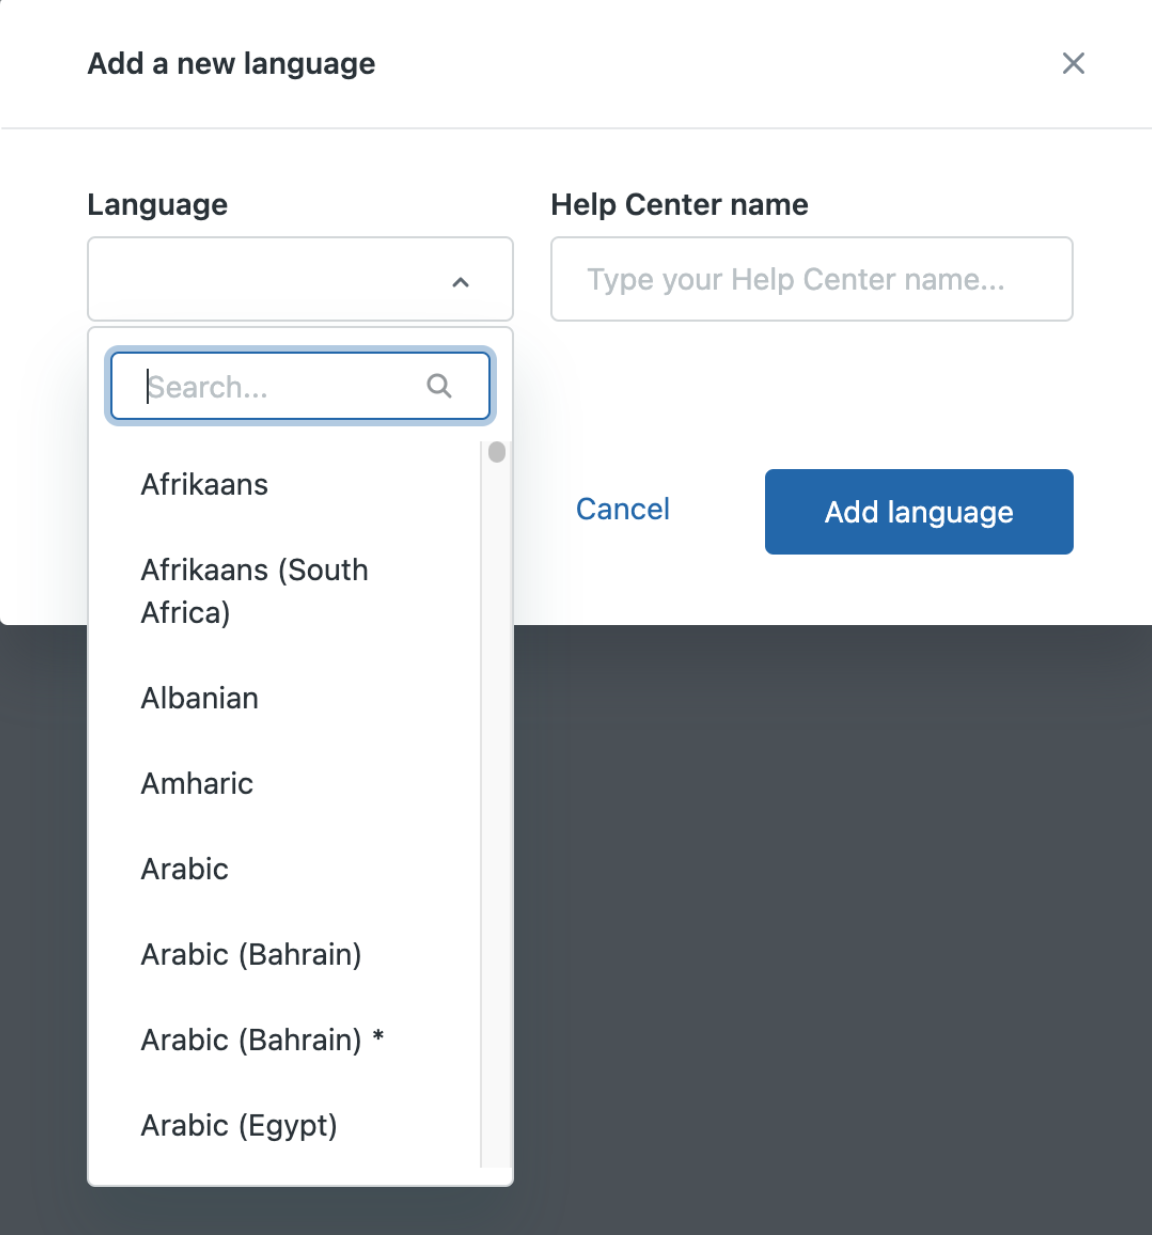Image resolution: width=1152 pixels, height=1236 pixels.
Task: Click the Help Center name label
Action: (x=679, y=205)
